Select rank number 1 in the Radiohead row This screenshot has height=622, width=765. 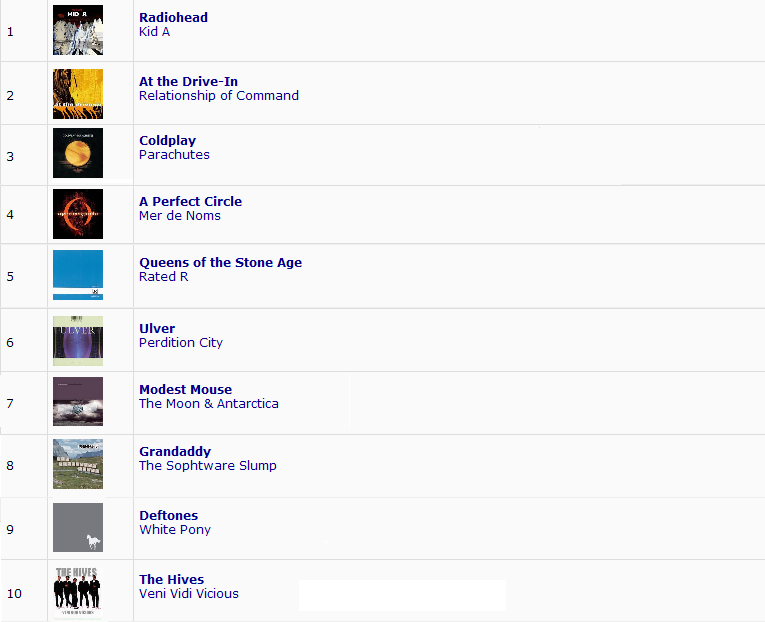10,32
